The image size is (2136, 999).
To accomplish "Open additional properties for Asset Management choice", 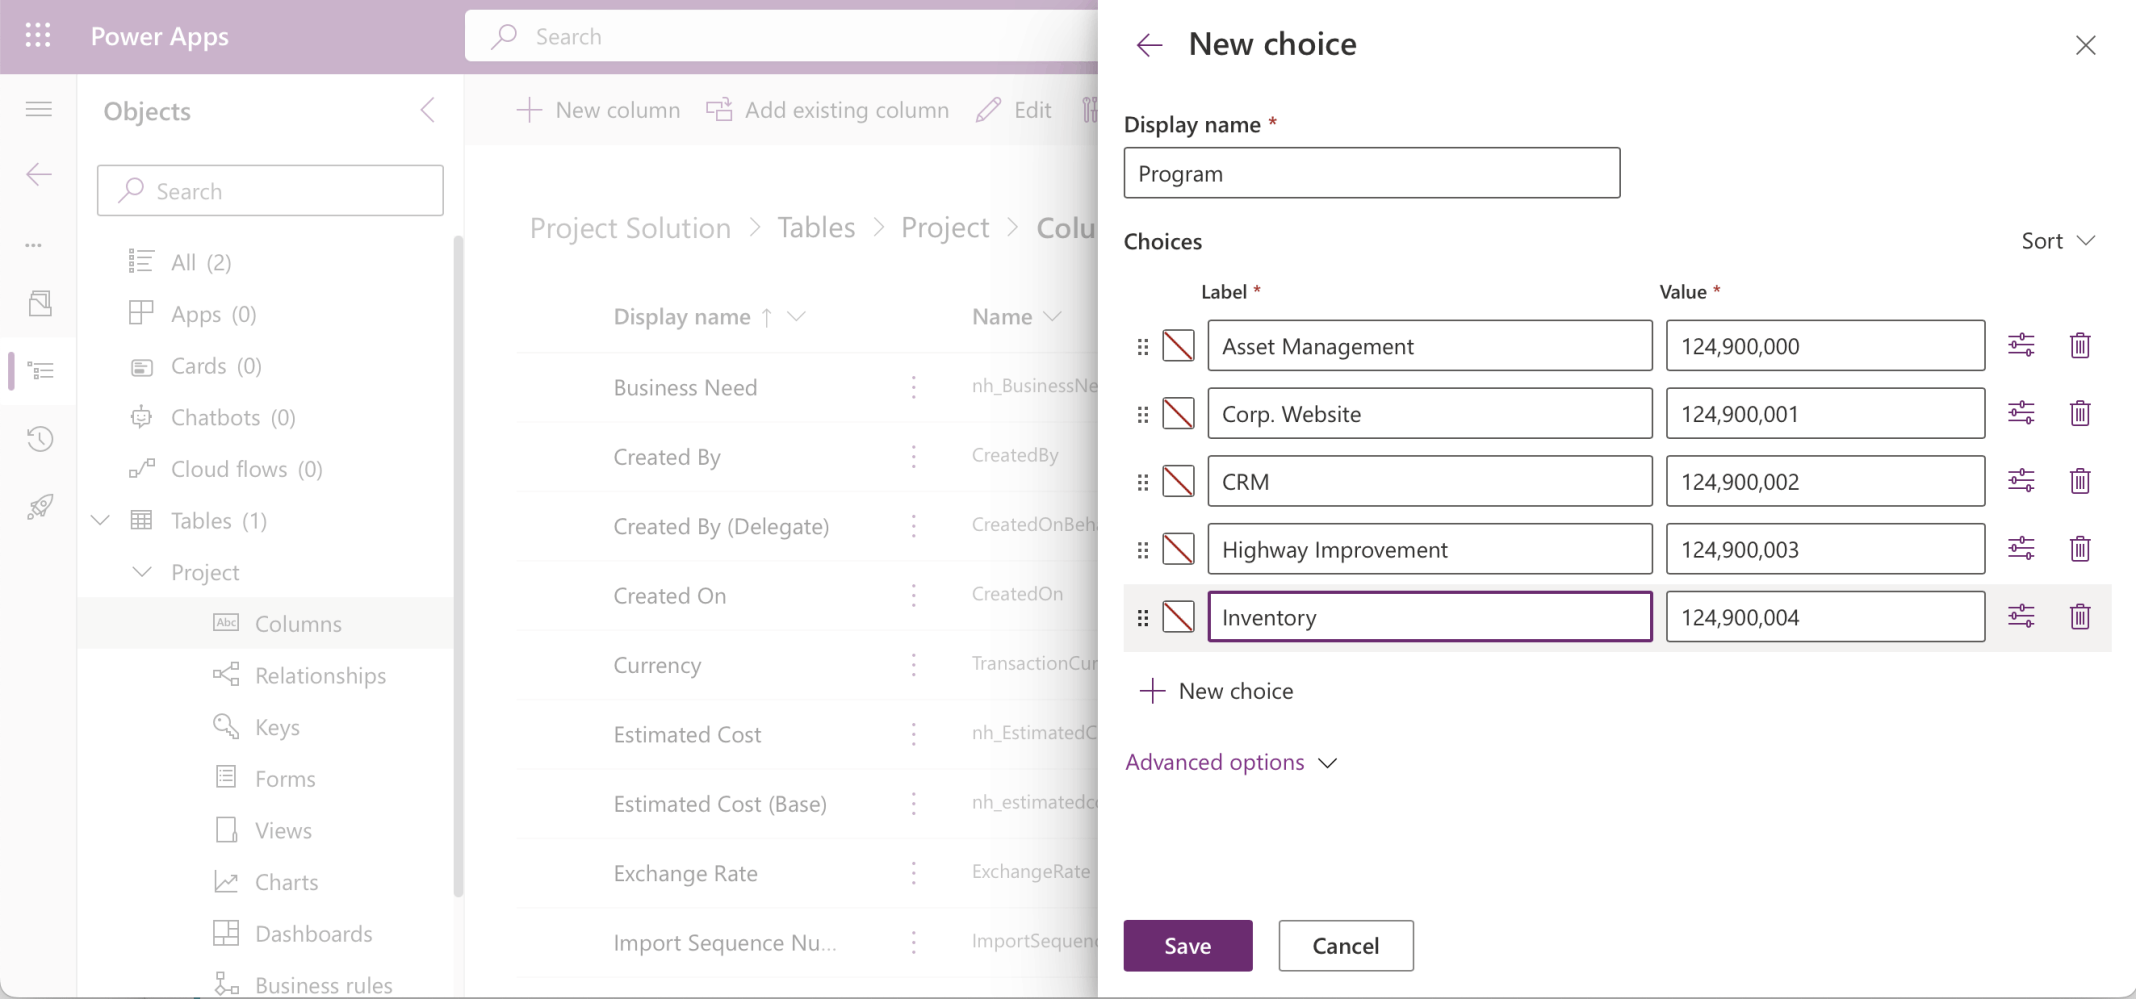I will [2020, 345].
